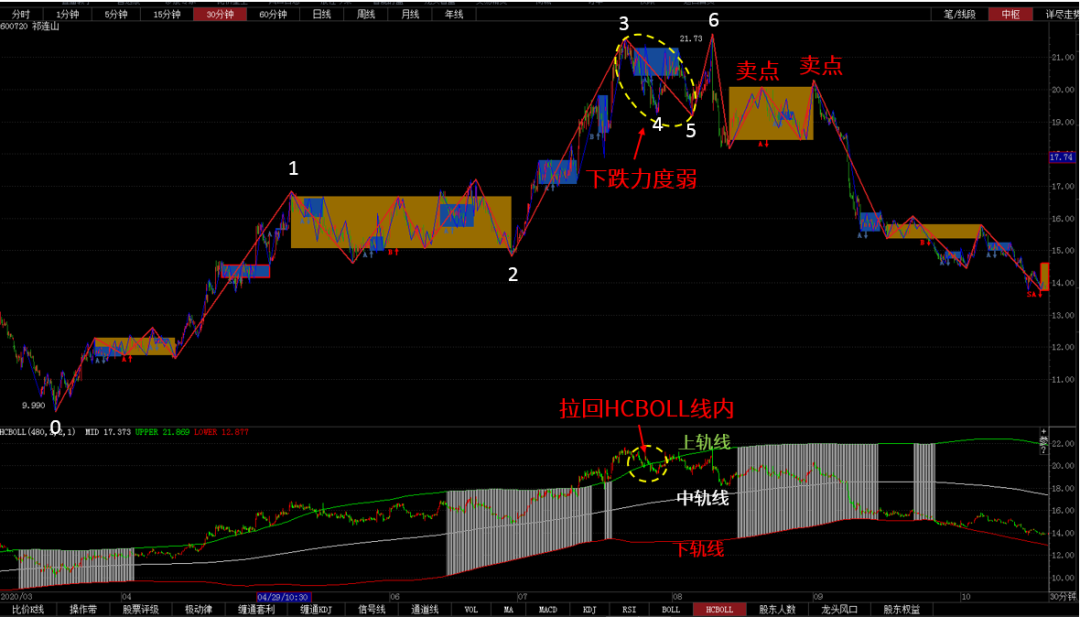Toggle the 中枢 display button
This screenshot has height=617, width=1080.
pyautogui.click(x=1003, y=14)
